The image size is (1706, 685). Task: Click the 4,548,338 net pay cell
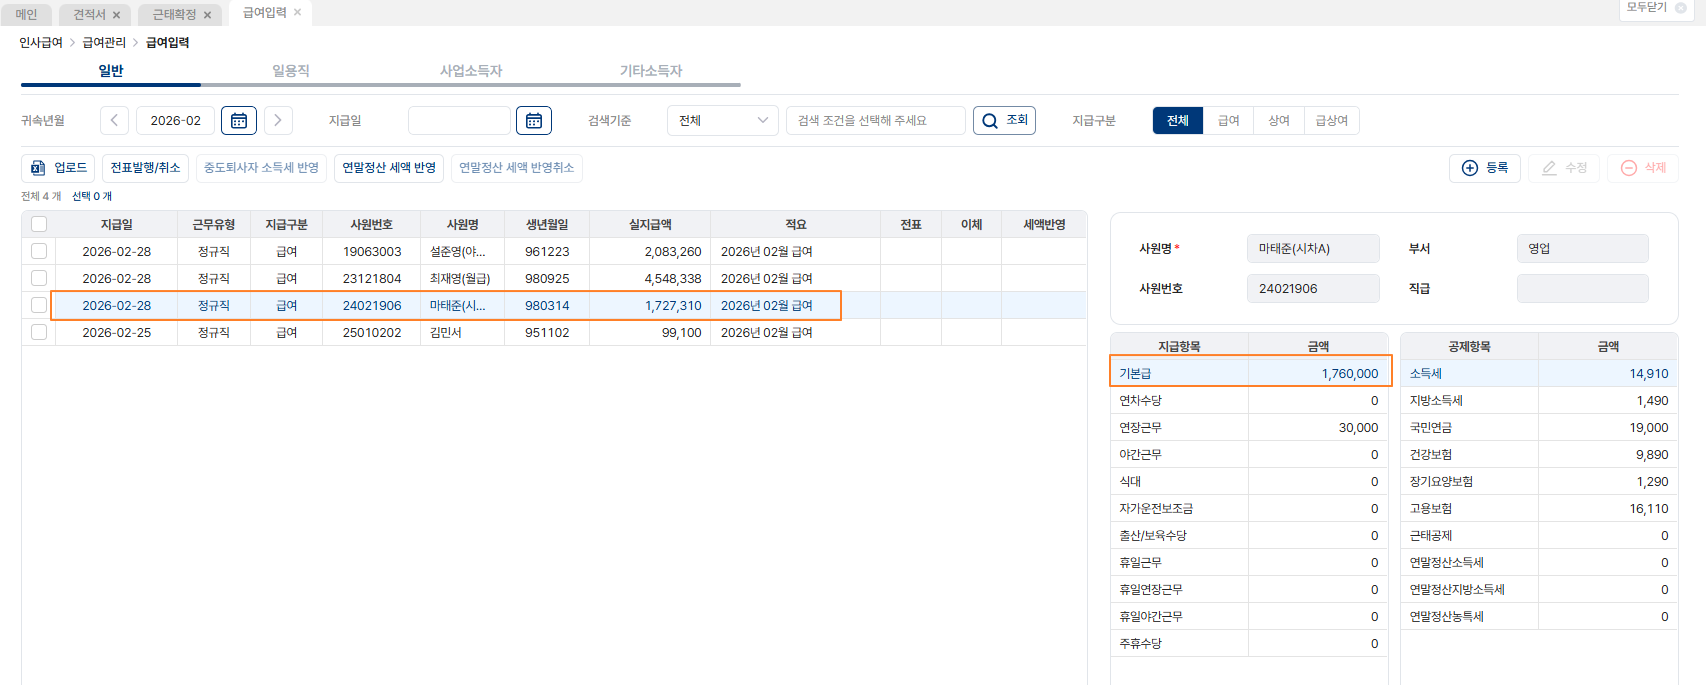(x=650, y=278)
